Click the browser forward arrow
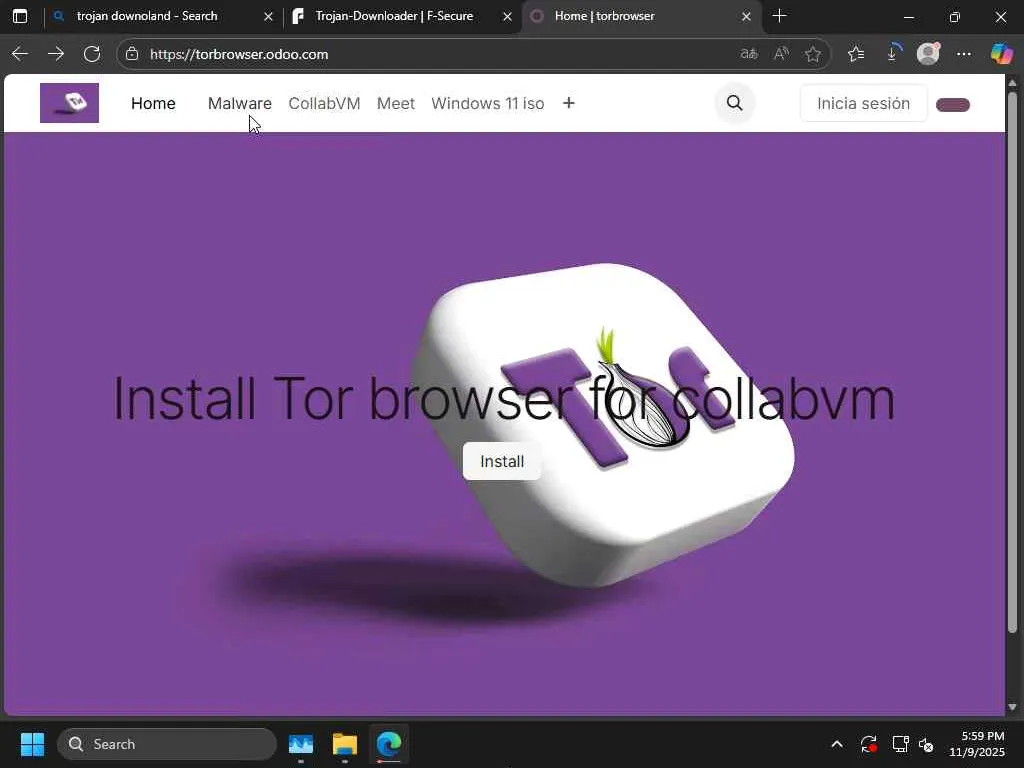The image size is (1024, 768). [x=56, y=54]
